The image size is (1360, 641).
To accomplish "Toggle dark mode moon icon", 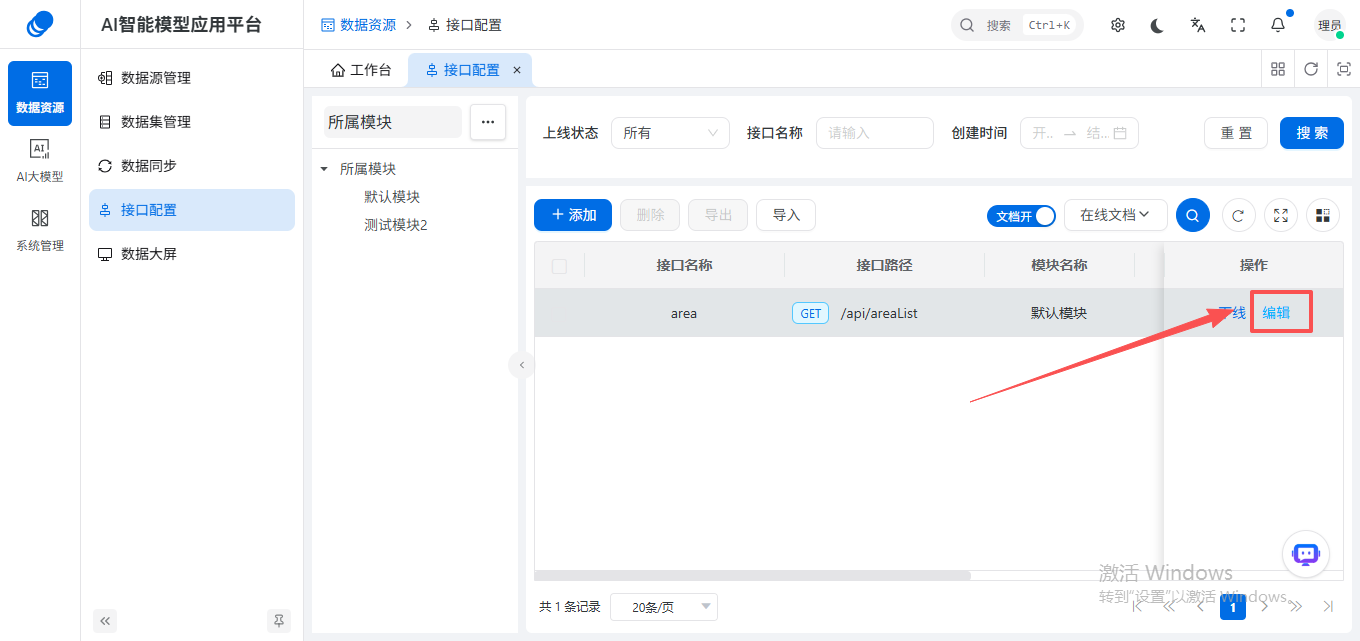I will [x=1158, y=25].
